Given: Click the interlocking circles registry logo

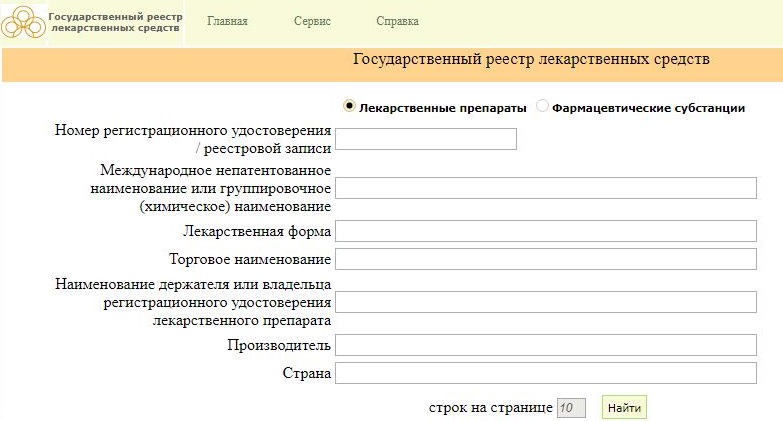Looking at the screenshot, I should (x=23, y=22).
